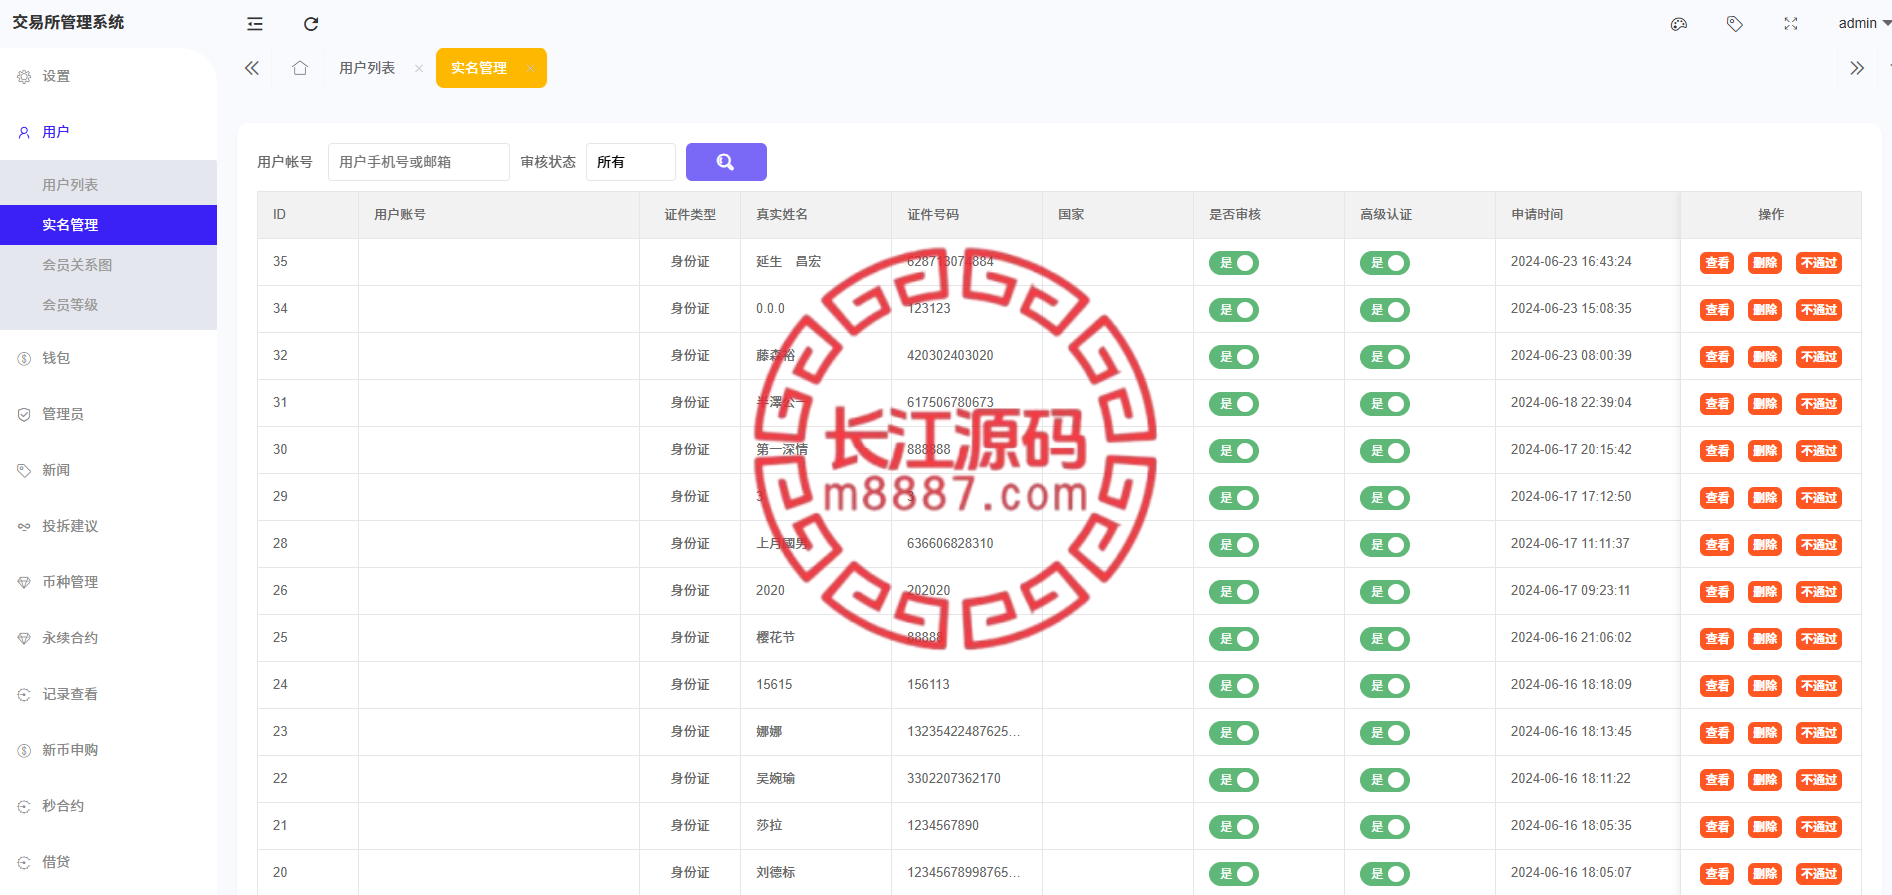Toggle 是否审核 switch for ID 25
Screen dimensions: 1892x895
point(1234,639)
